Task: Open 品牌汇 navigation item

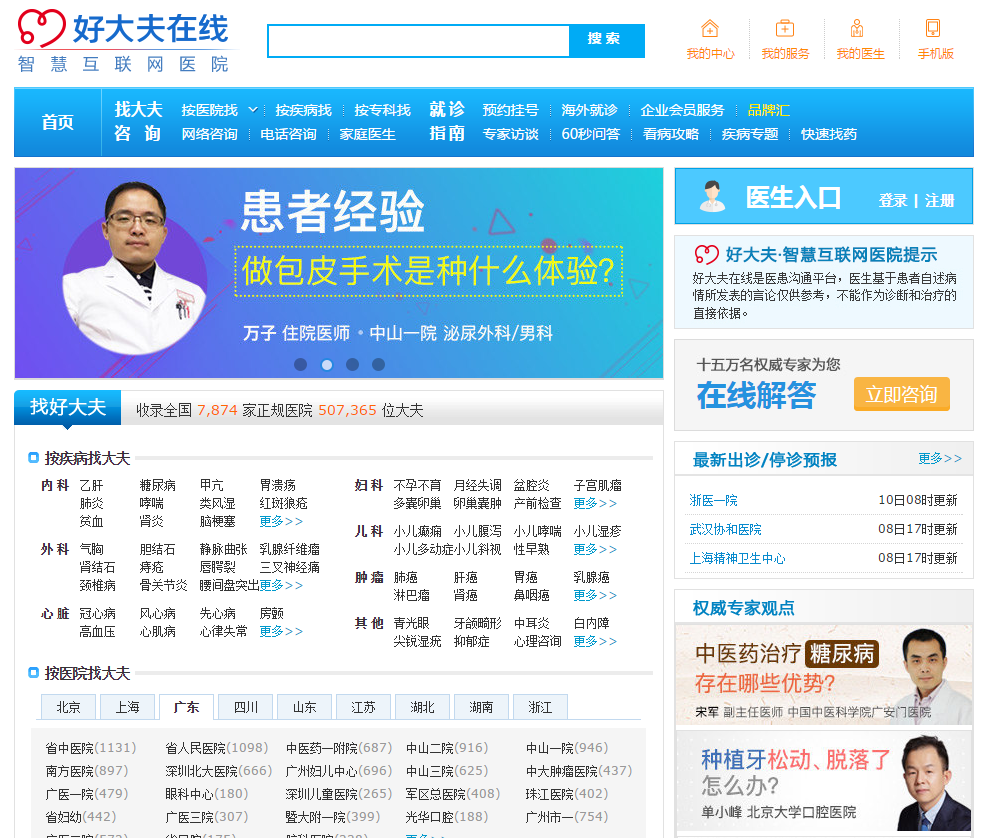Action: (x=769, y=110)
